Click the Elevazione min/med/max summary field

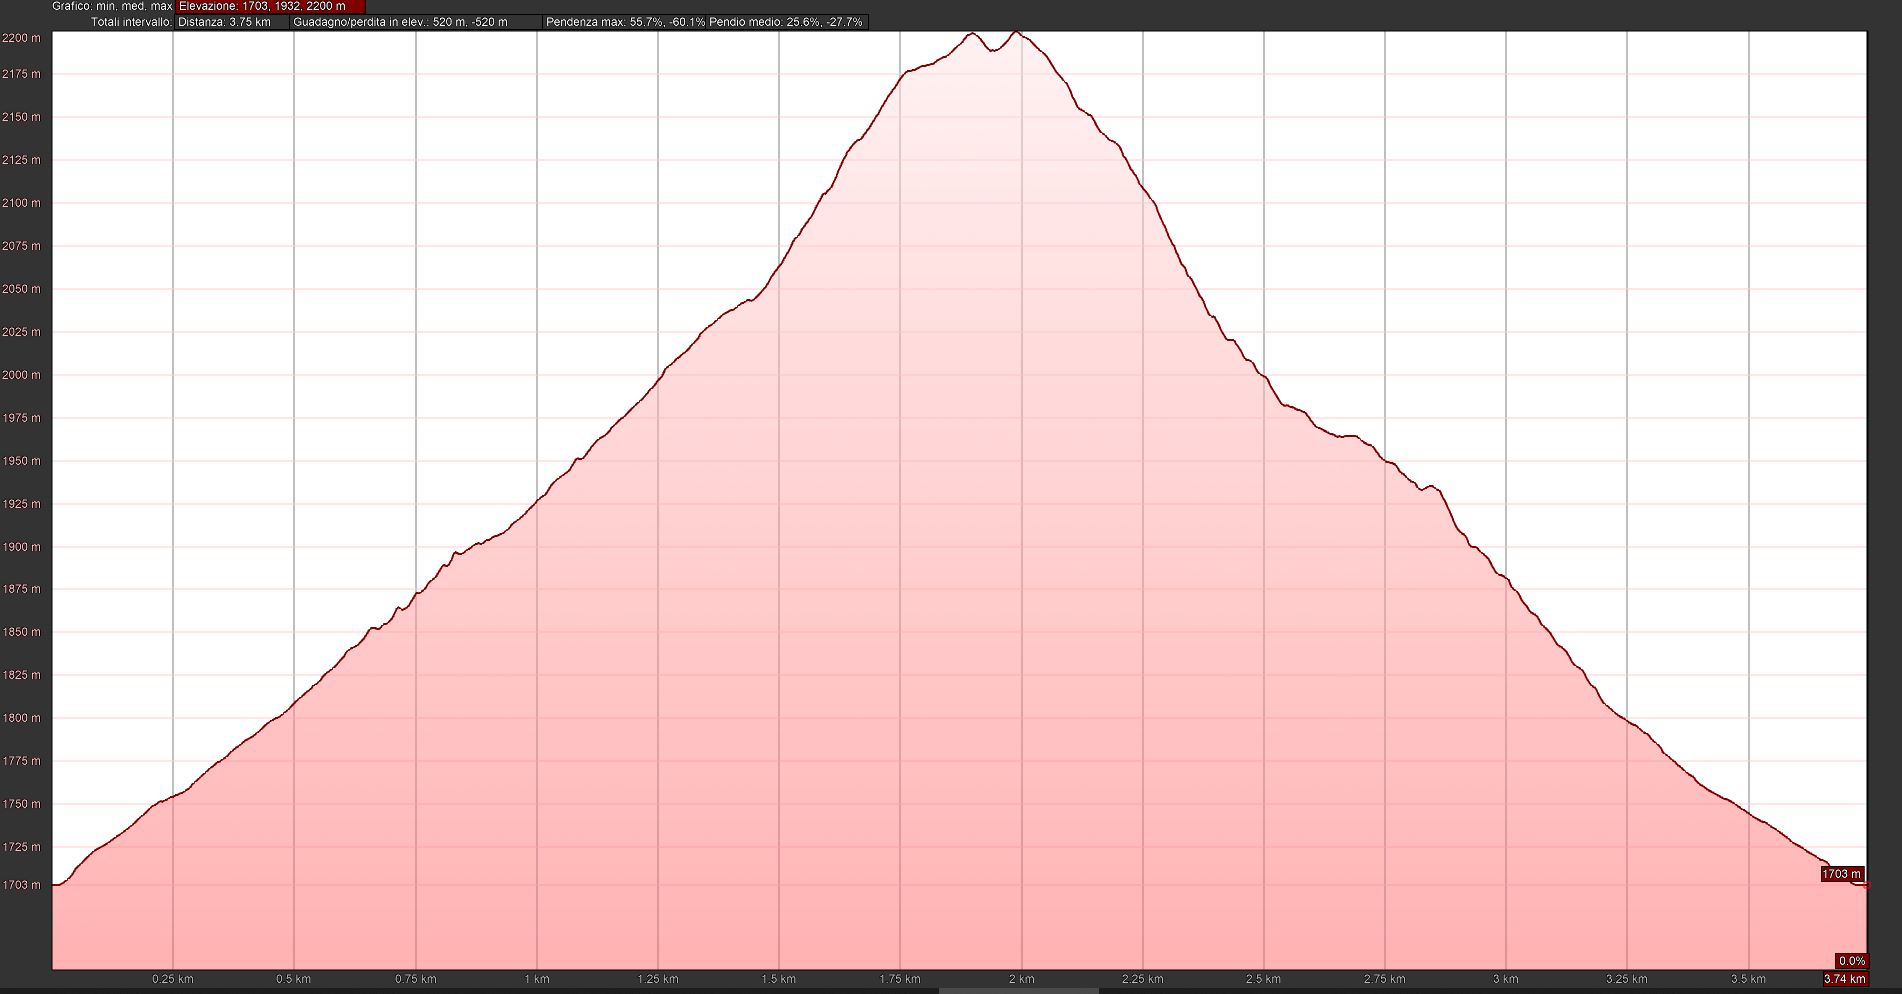coord(270,6)
